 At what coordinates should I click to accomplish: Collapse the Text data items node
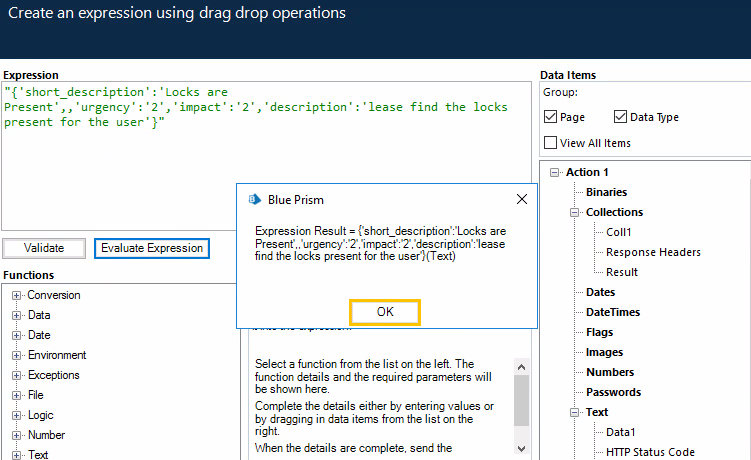(x=575, y=412)
